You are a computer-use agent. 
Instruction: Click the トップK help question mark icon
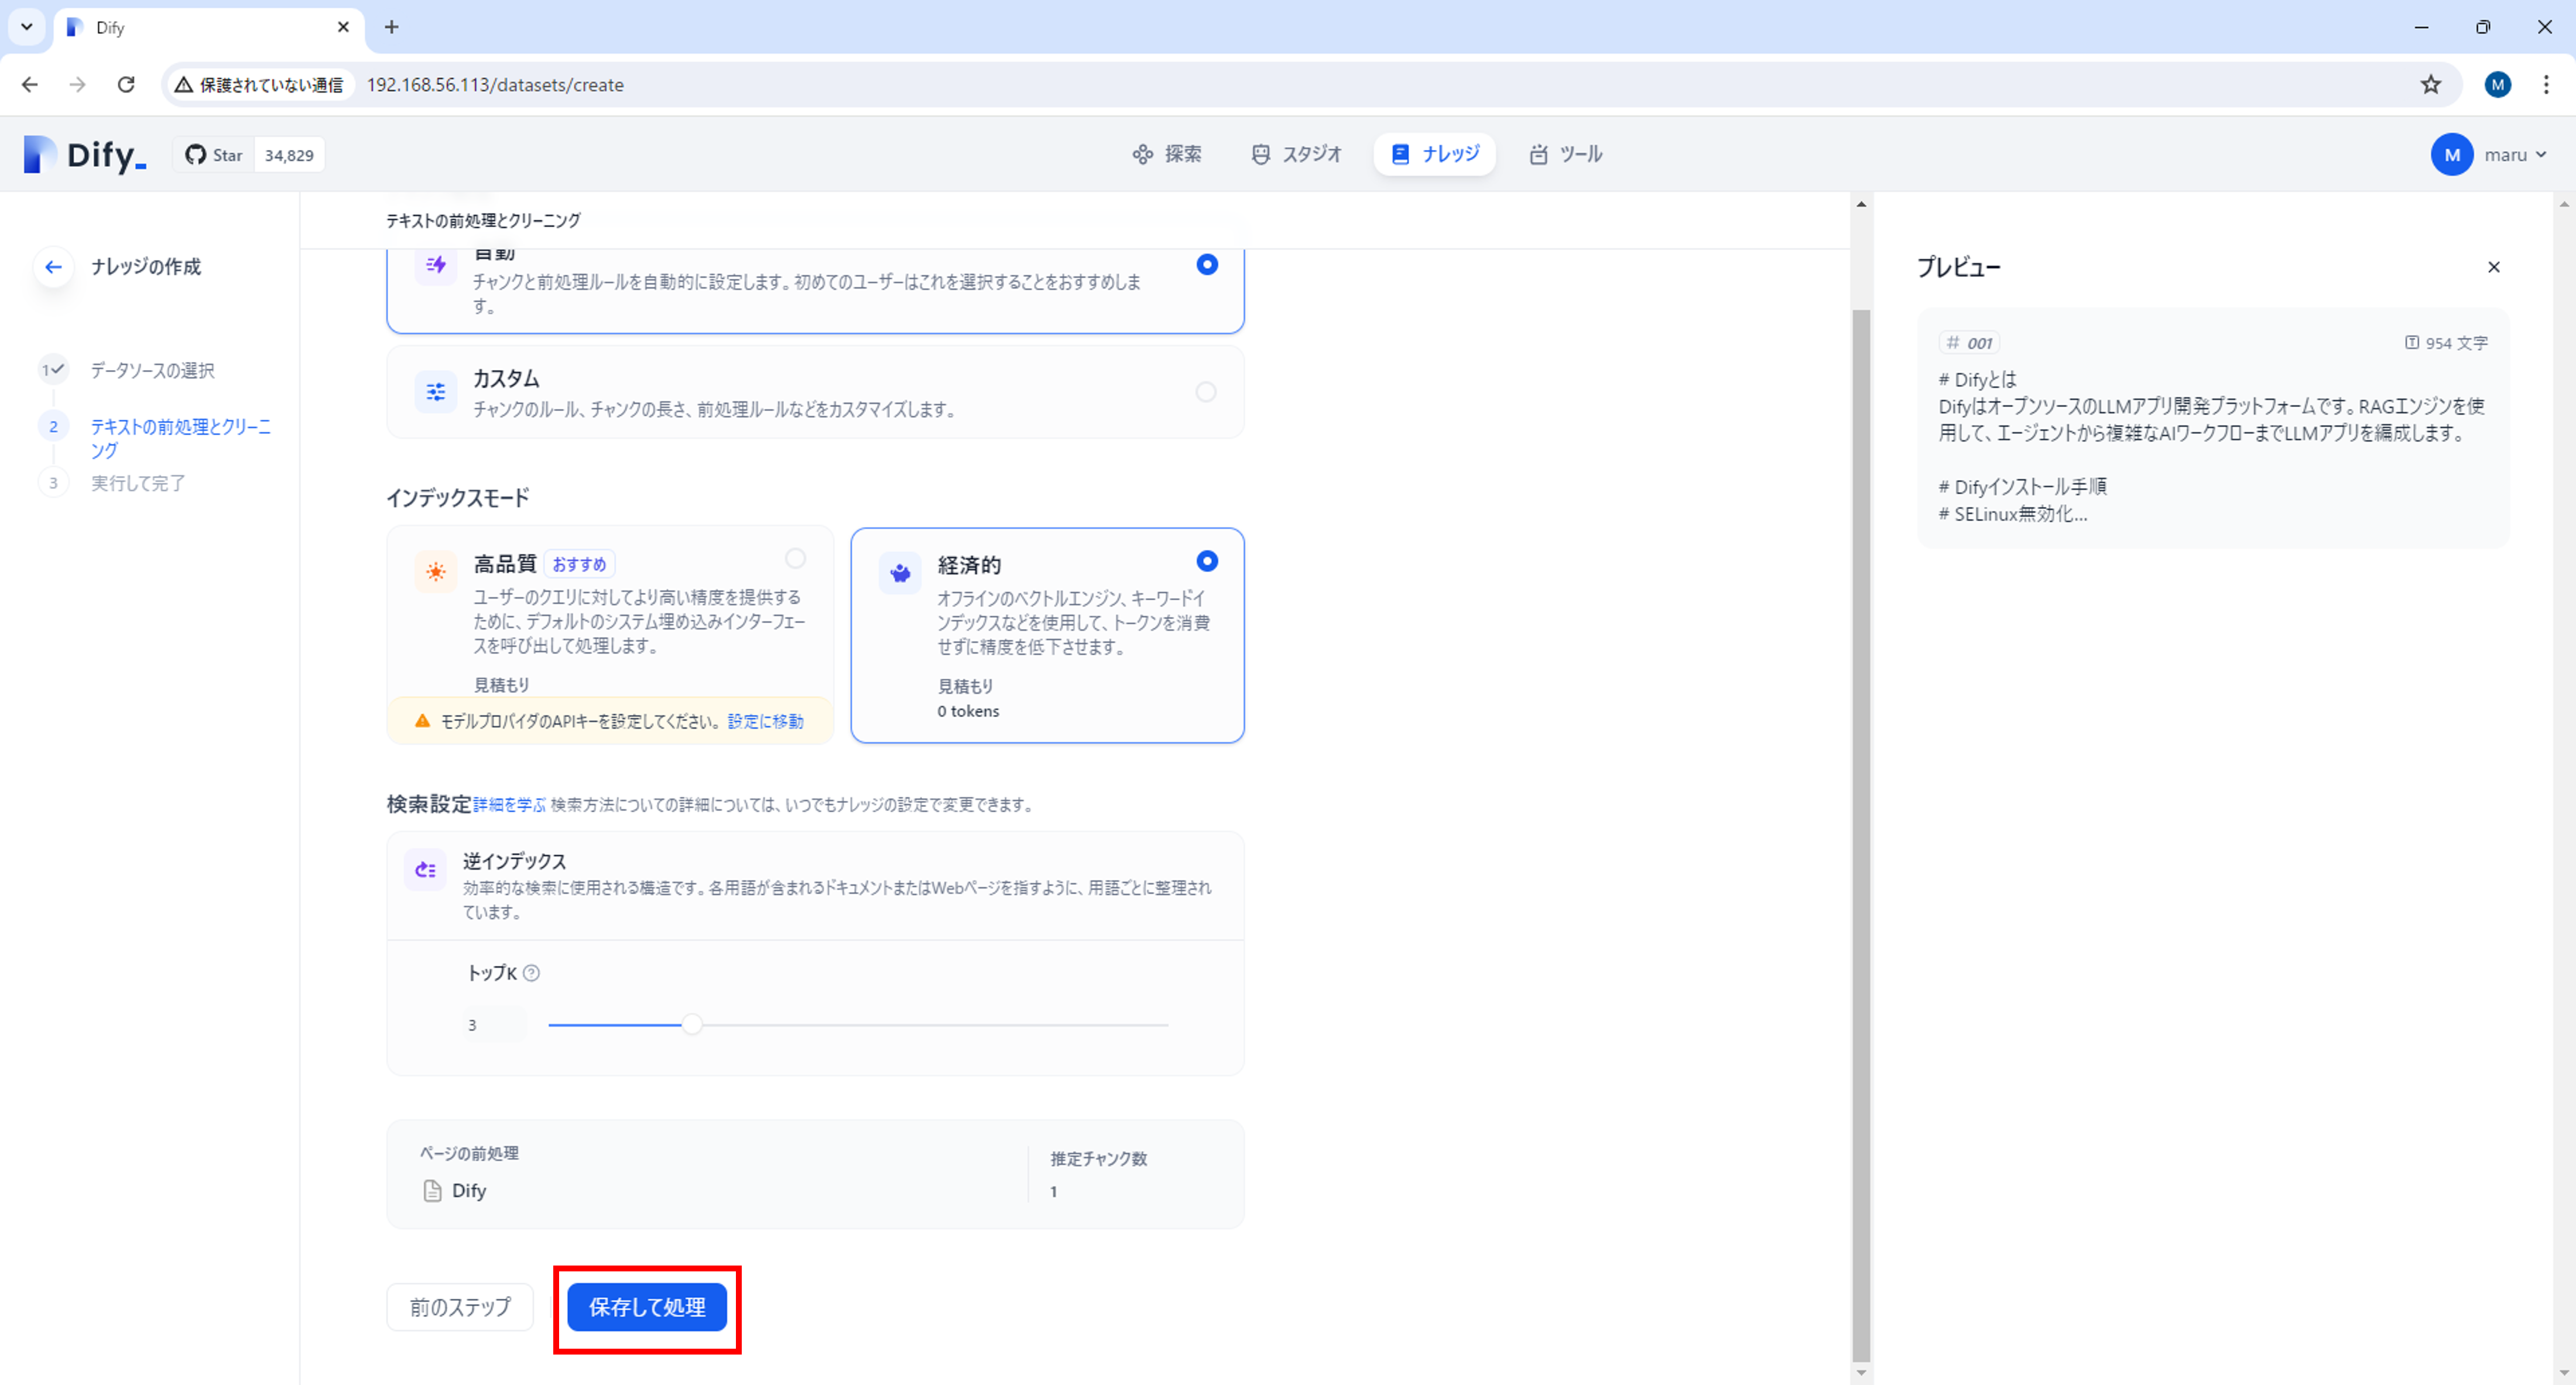tap(532, 973)
